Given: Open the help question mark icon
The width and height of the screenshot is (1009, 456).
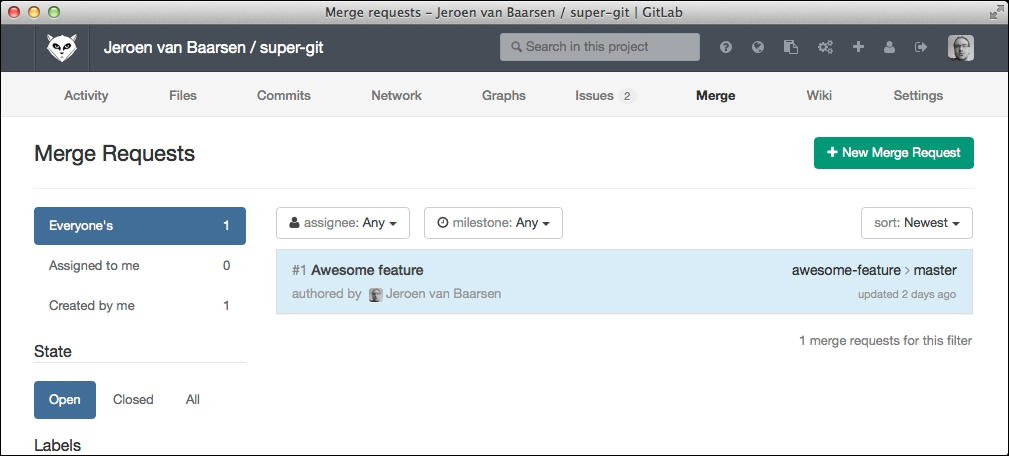Looking at the screenshot, I should coord(726,47).
